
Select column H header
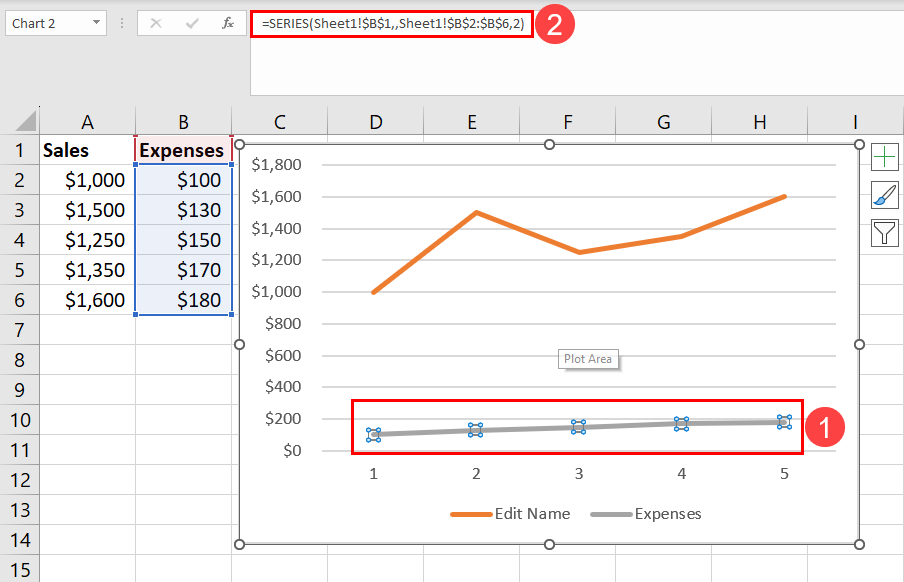[x=760, y=122]
